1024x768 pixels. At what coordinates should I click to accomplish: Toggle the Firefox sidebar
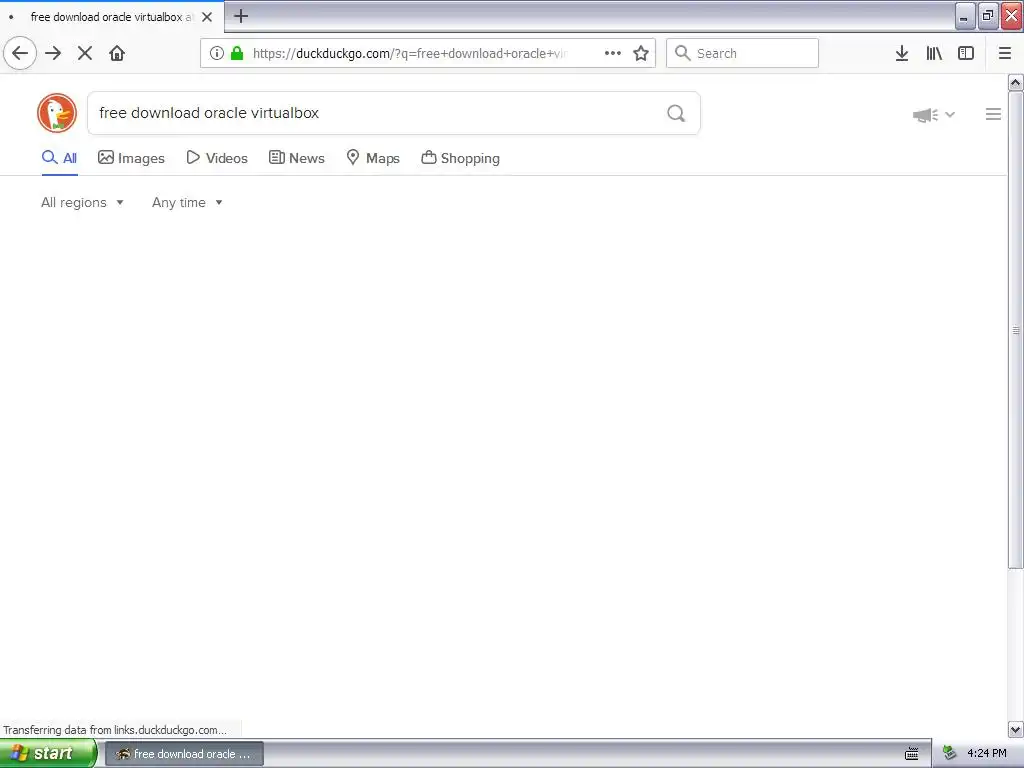(966, 53)
